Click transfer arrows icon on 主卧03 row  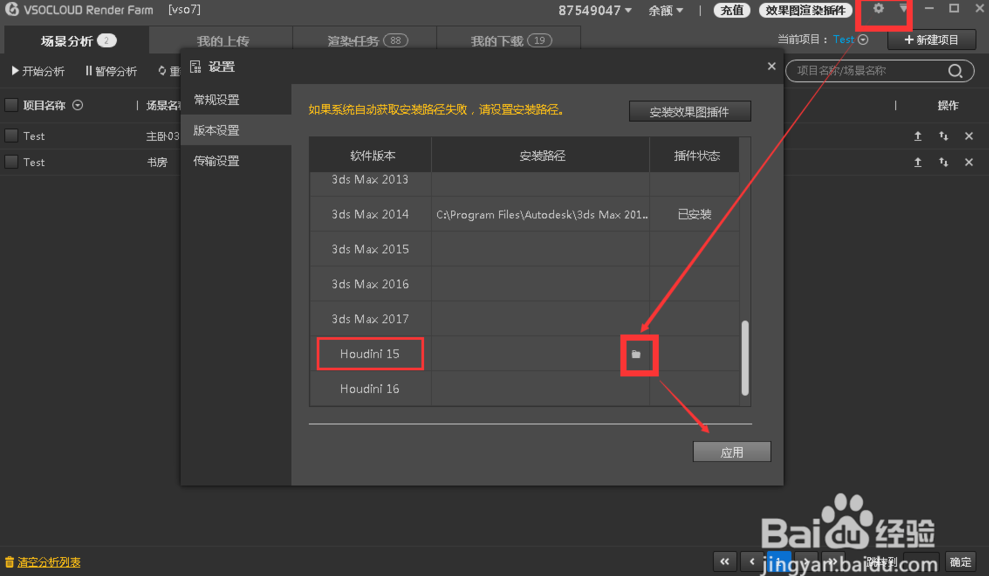[x=944, y=136]
